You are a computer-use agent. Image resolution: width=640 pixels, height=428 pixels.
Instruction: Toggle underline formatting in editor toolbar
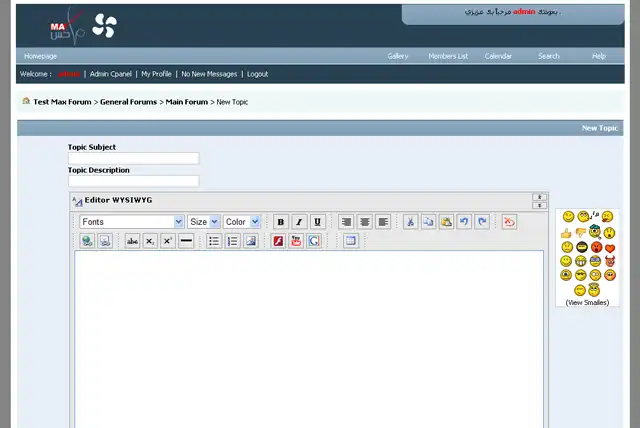pyautogui.click(x=317, y=222)
